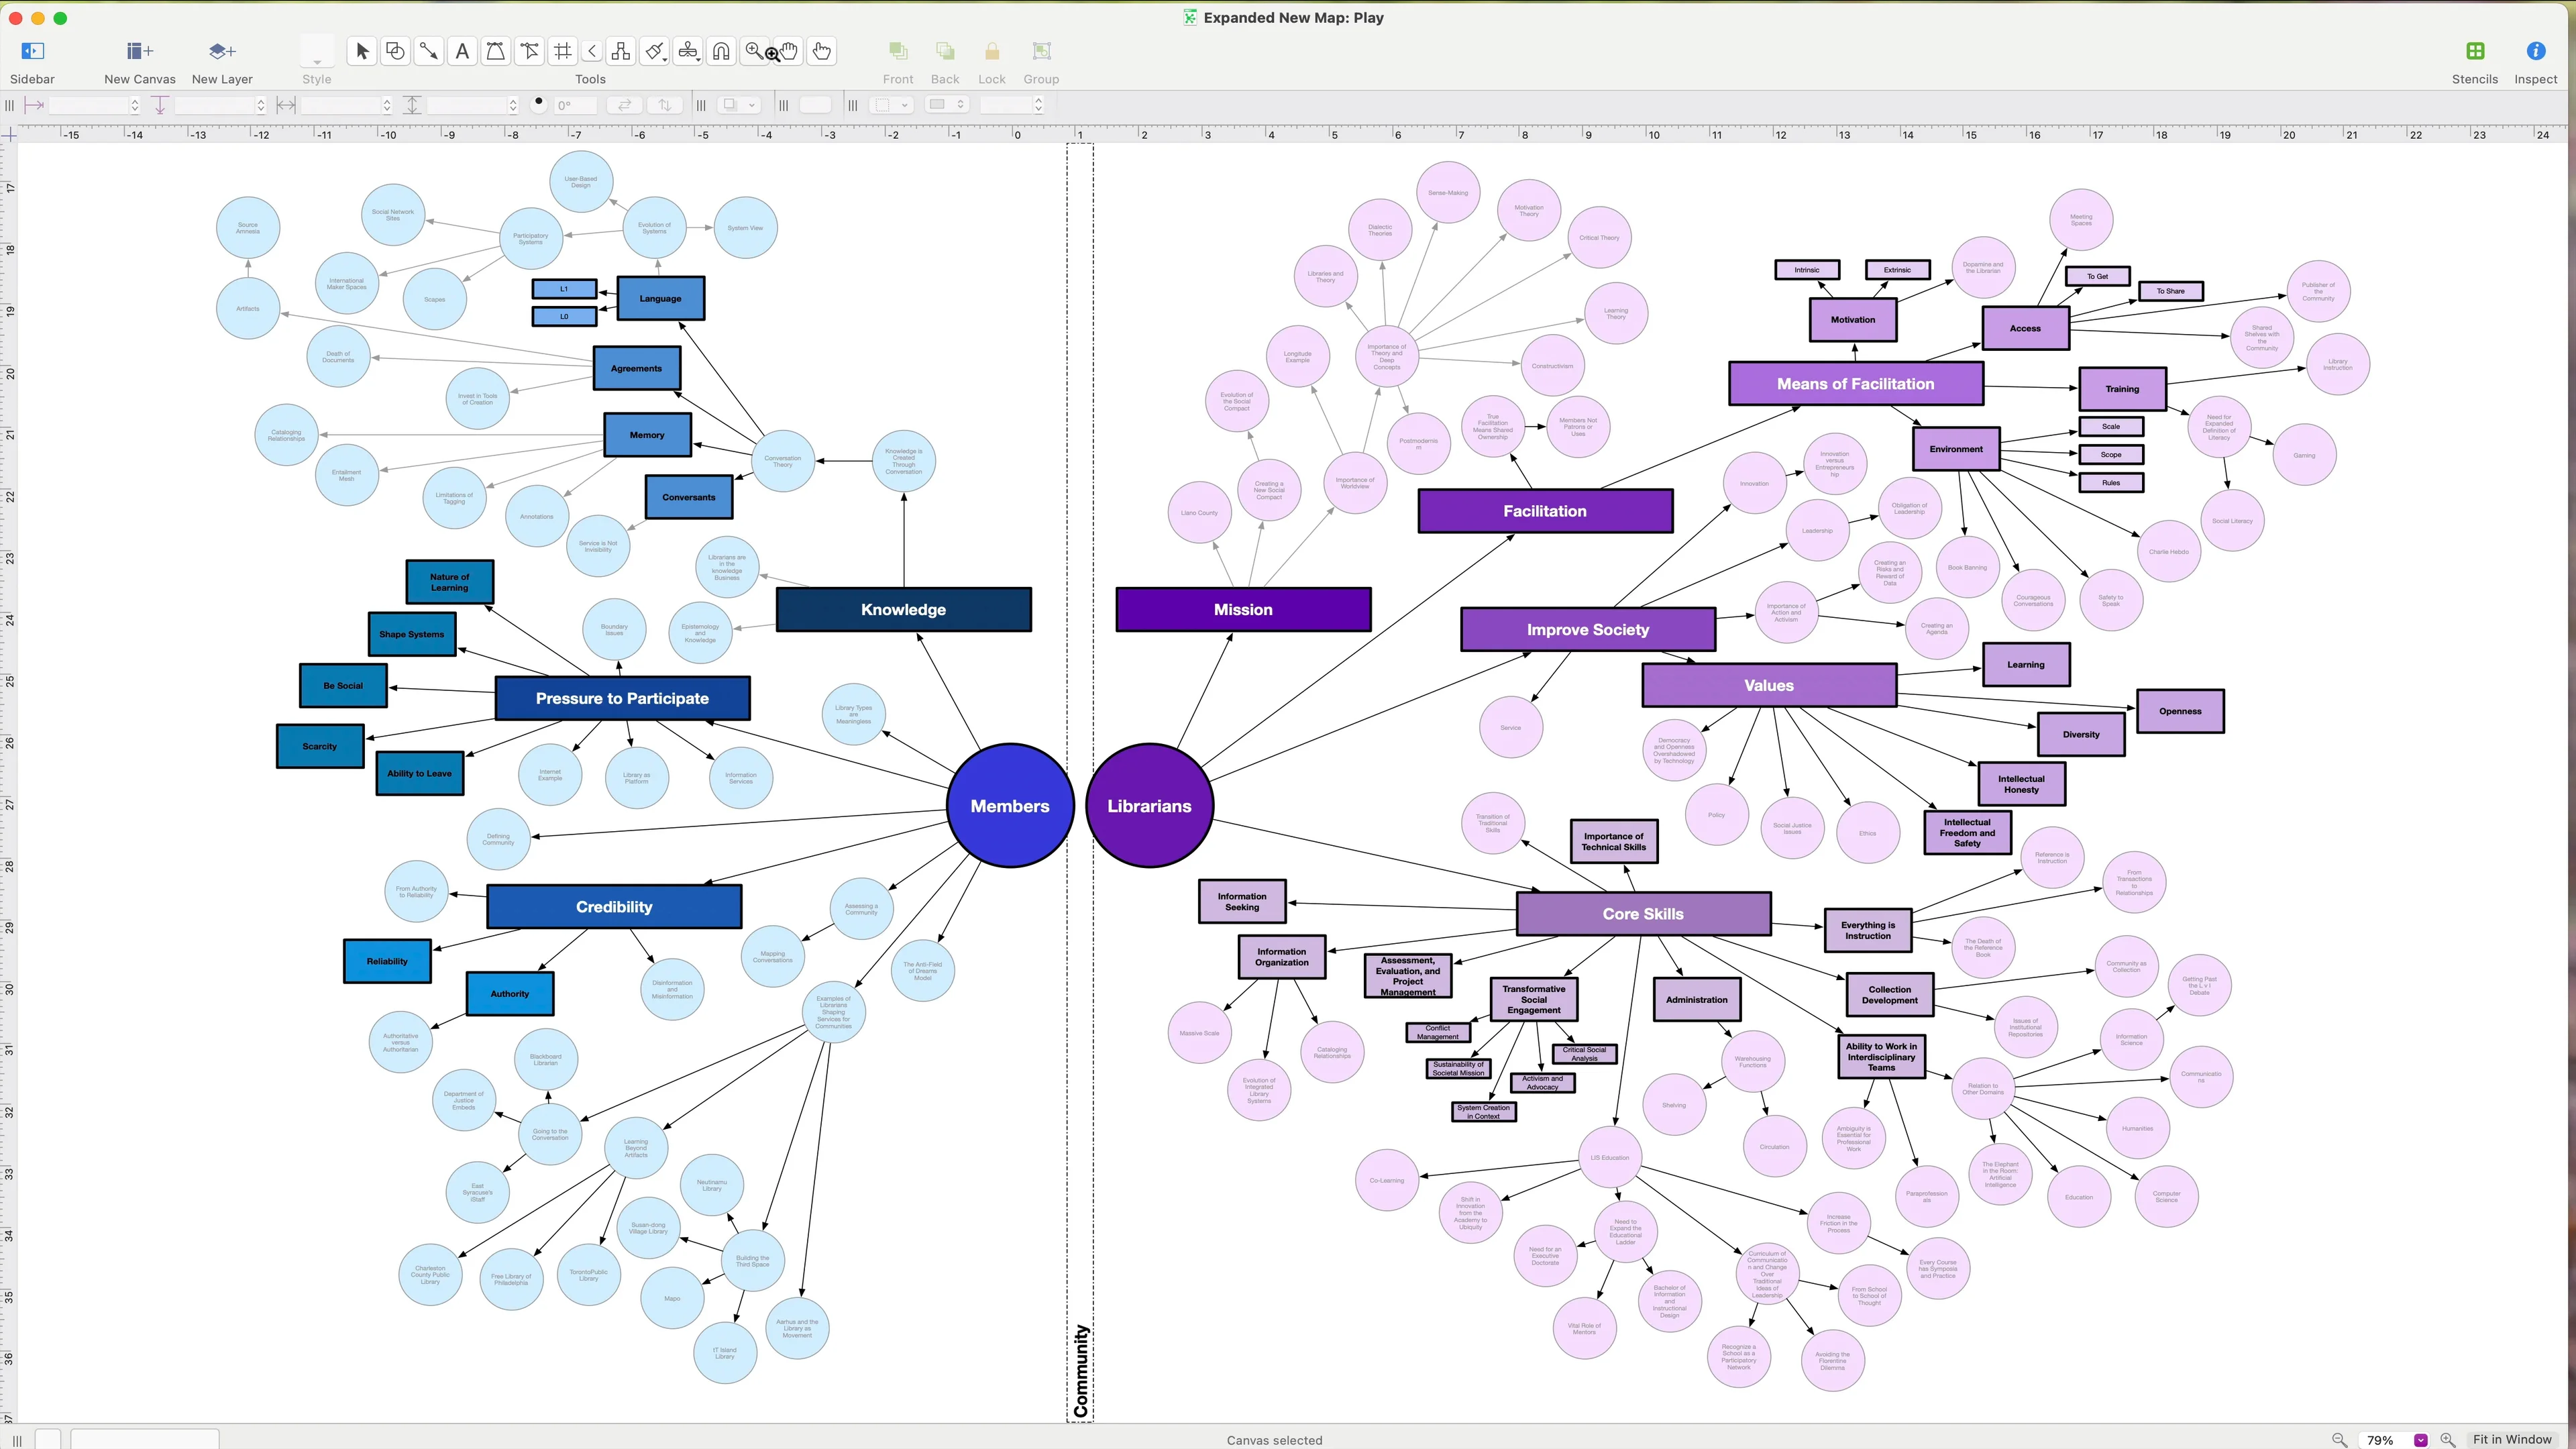This screenshot has width=2576, height=1449.
Task: Click Fit in Window button
Action: click(2512, 1440)
